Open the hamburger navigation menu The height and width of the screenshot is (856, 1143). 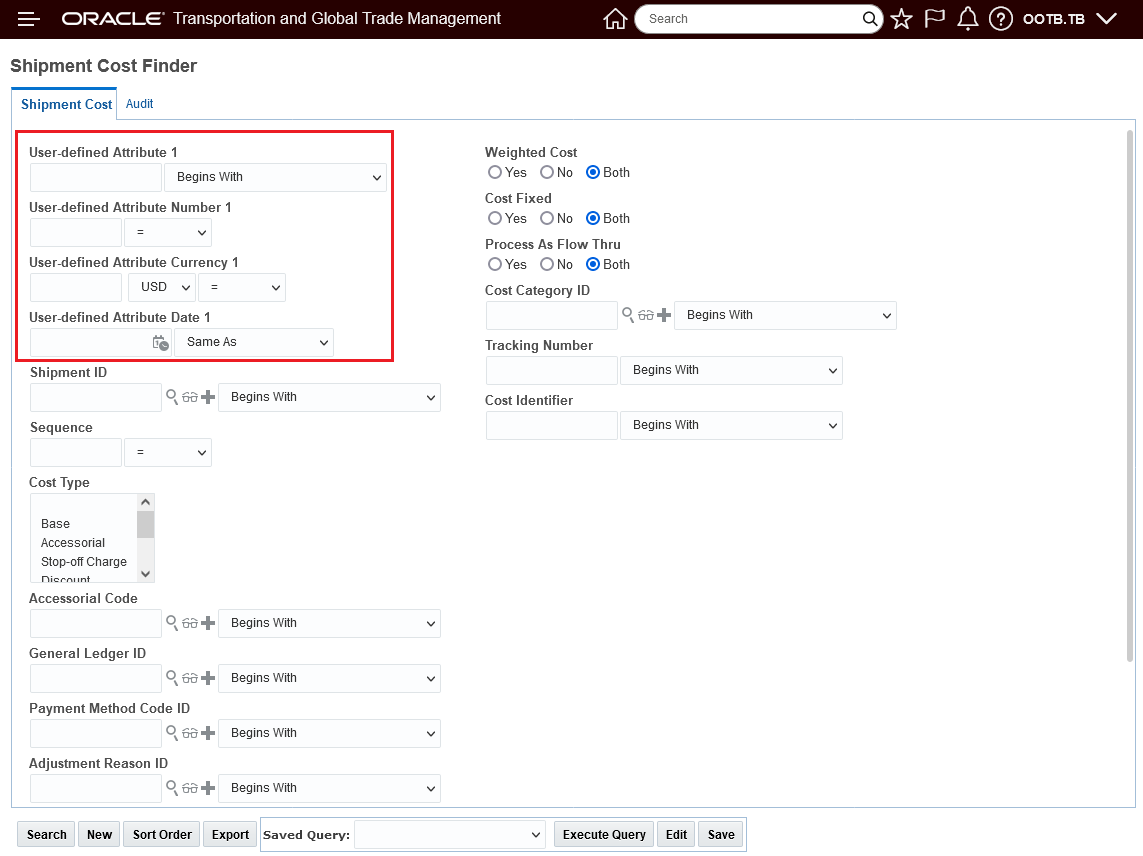[29, 19]
